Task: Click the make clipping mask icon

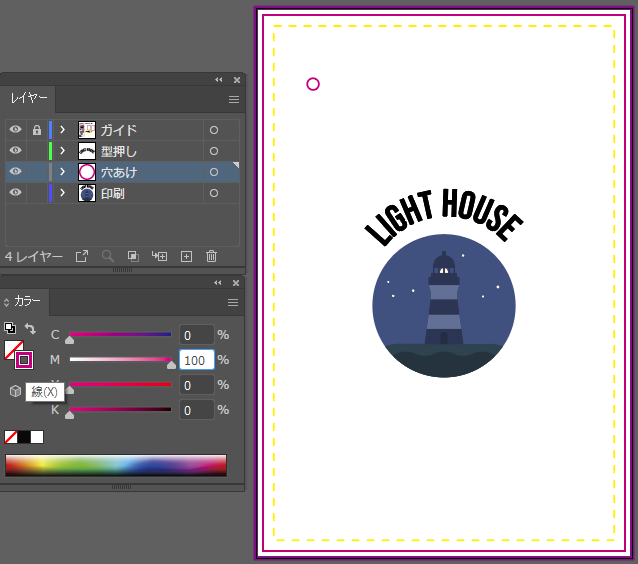Action: pos(133,256)
